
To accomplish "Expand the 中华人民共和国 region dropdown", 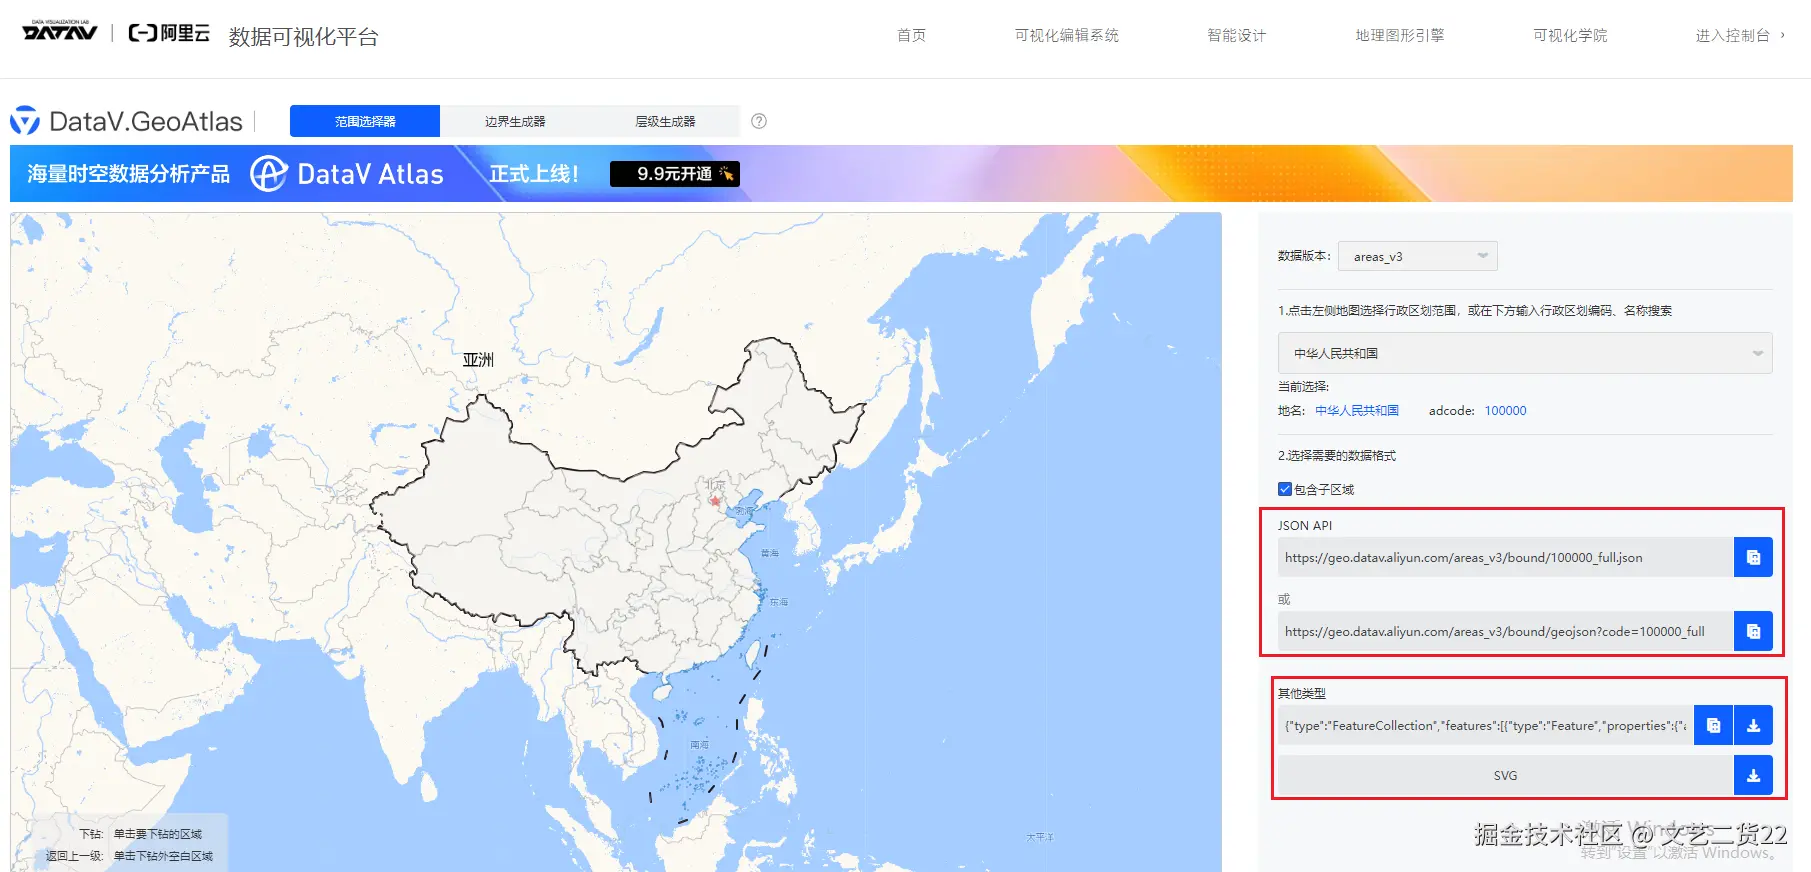I will (1525, 353).
